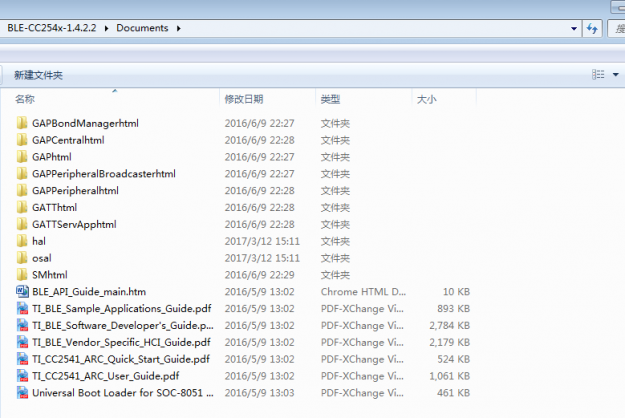625x418 pixels.
Task: Click the 893 KB size cell
Action: [x=453, y=308]
